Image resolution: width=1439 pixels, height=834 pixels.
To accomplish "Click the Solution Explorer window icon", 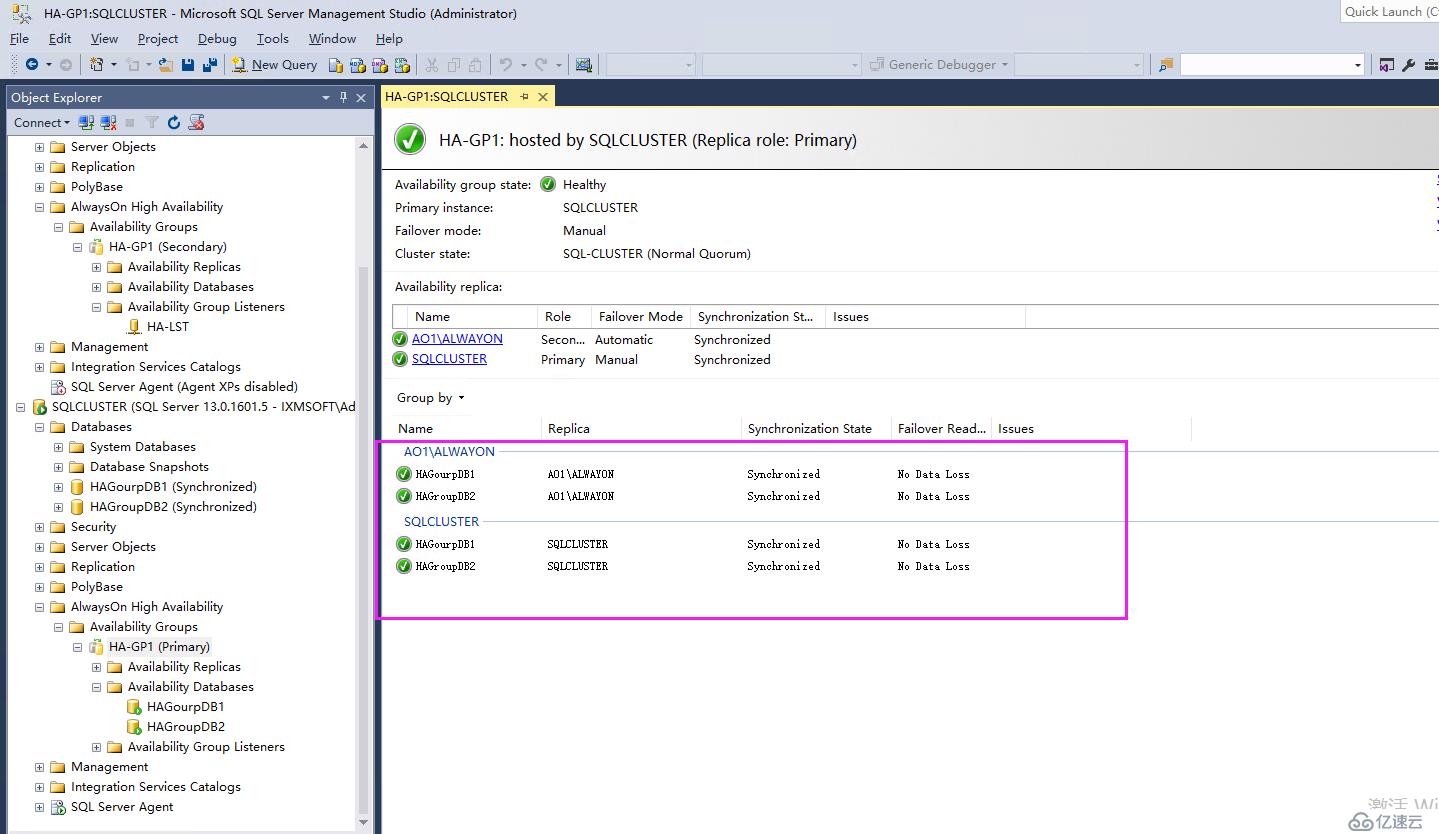I will pyautogui.click(x=1386, y=65).
